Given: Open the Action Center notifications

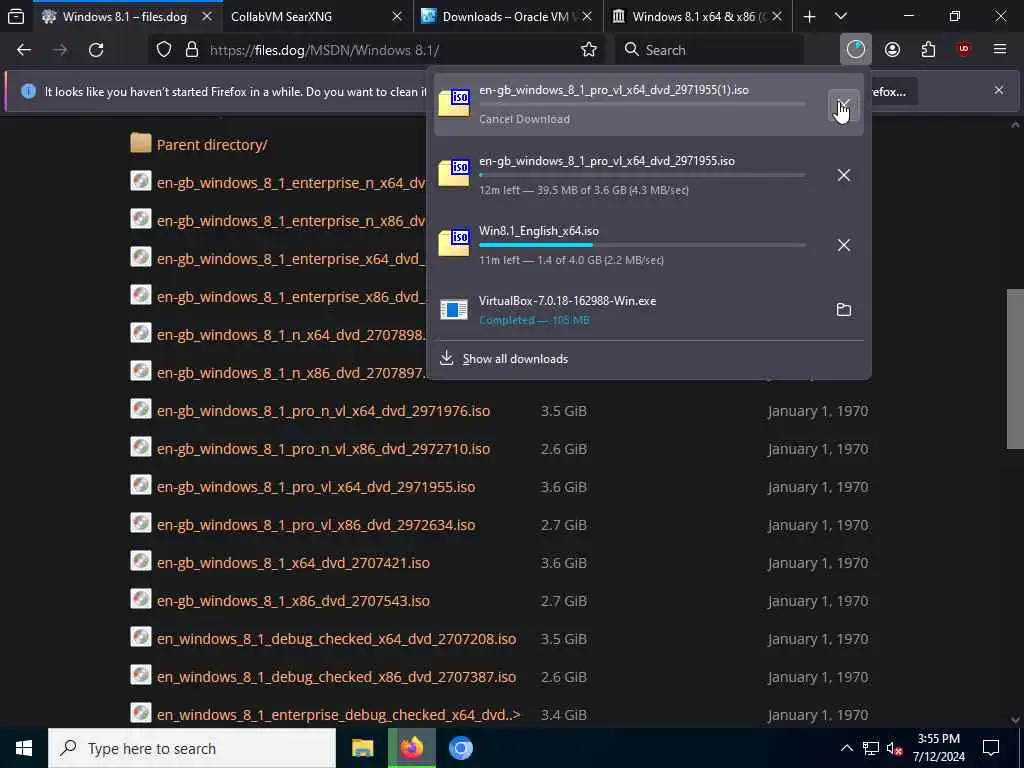Looking at the screenshot, I should [991, 748].
